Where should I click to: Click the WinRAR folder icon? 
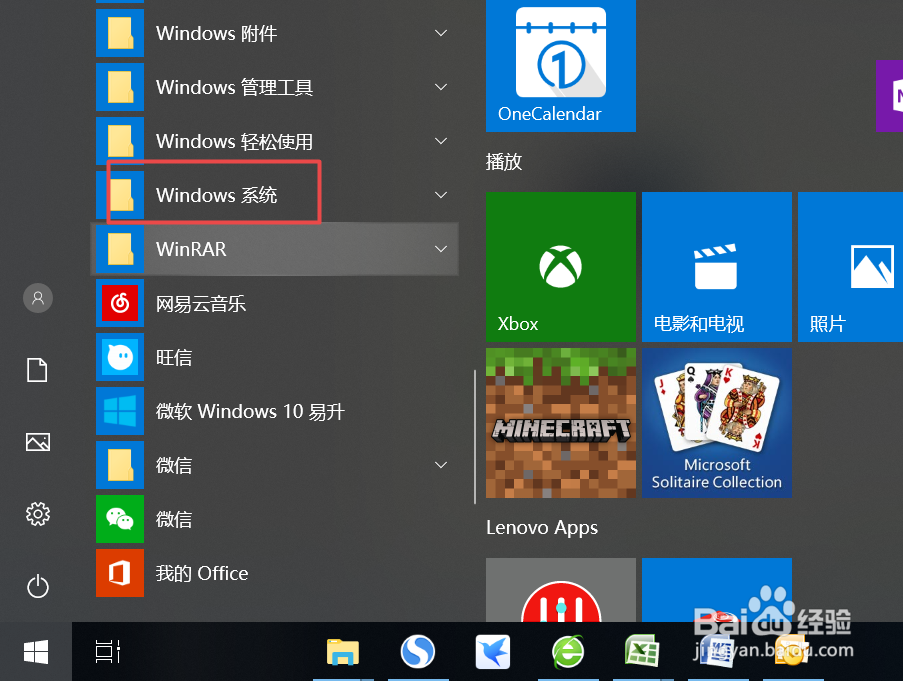(120, 249)
